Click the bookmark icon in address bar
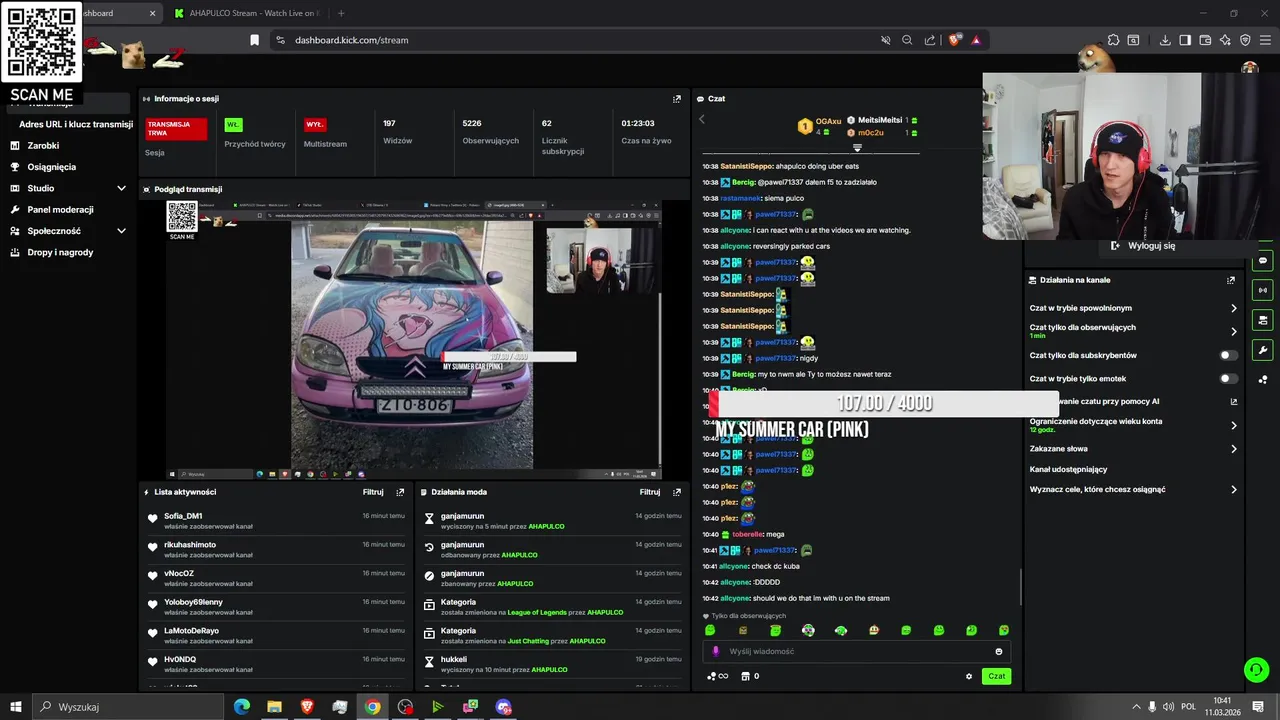This screenshot has width=1280, height=720. coord(255,40)
